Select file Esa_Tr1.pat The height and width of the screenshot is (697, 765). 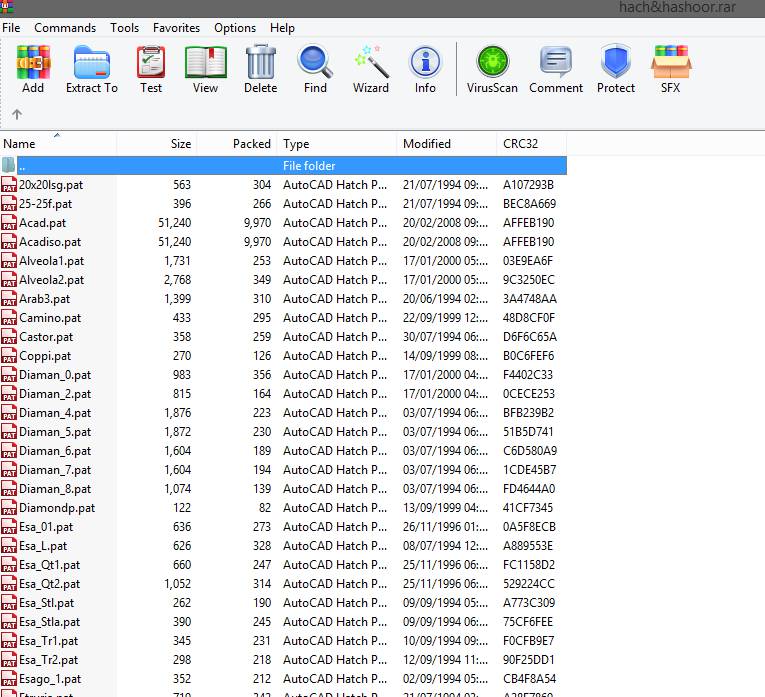[x=48, y=641]
